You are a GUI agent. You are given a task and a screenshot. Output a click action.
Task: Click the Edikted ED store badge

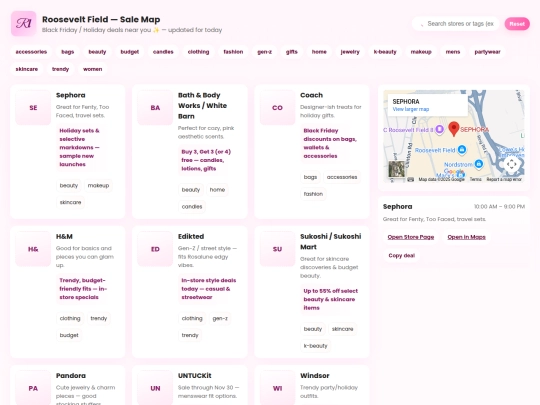pyautogui.click(x=155, y=249)
